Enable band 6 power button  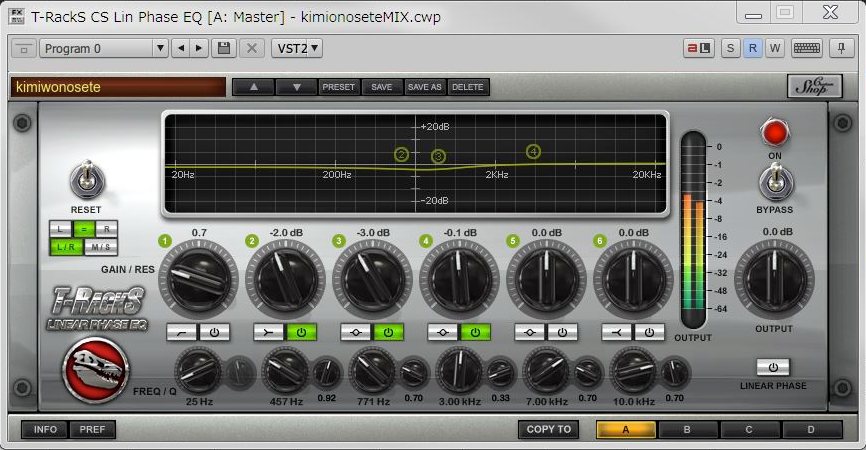coord(649,332)
